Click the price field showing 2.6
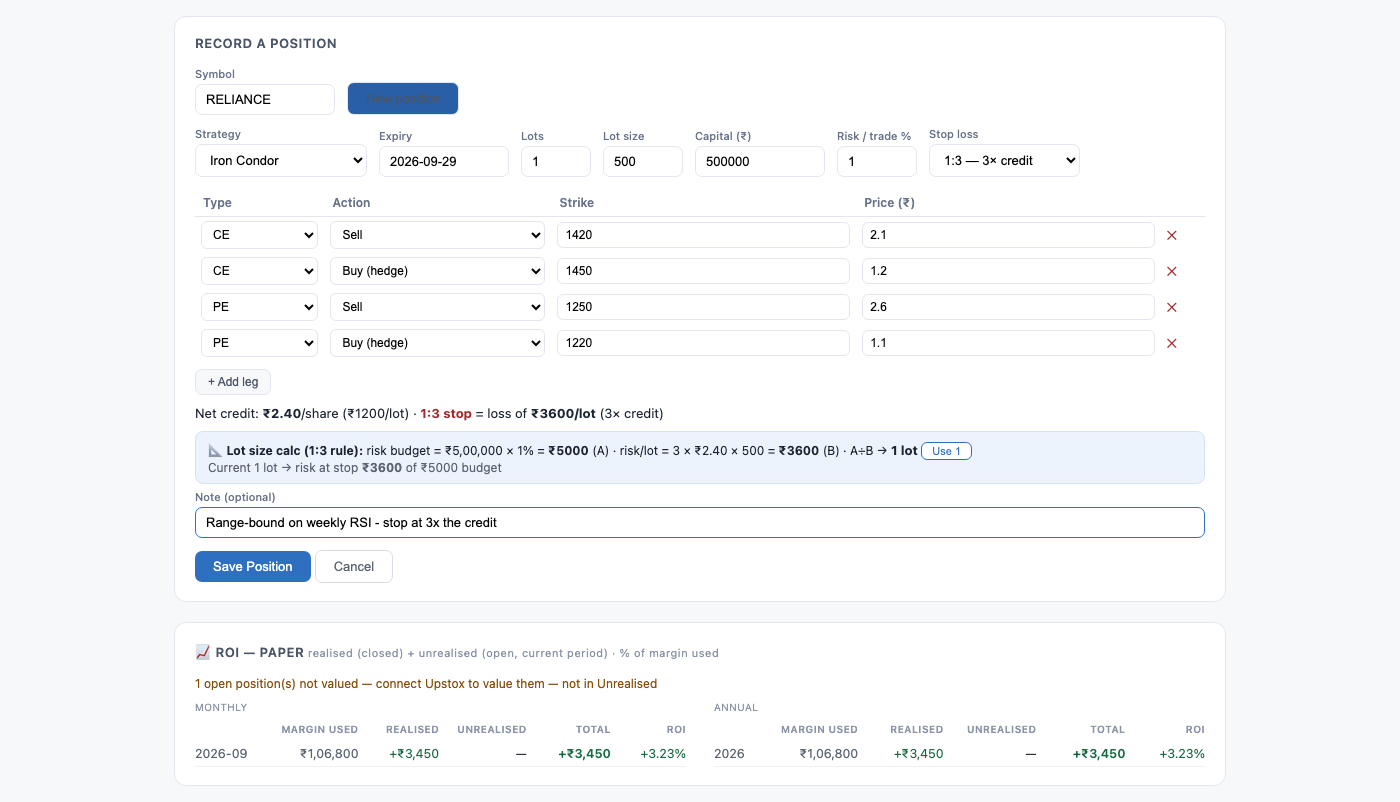The width and height of the screenshot is (1400, 802). coord(1008,307)
